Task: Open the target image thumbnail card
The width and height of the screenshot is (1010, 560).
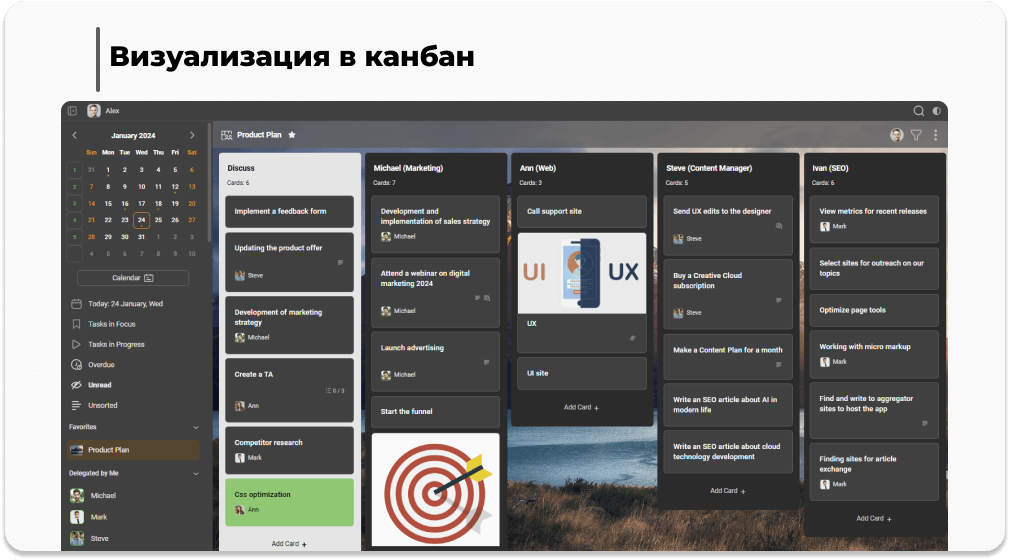Action: click(435, 489)
